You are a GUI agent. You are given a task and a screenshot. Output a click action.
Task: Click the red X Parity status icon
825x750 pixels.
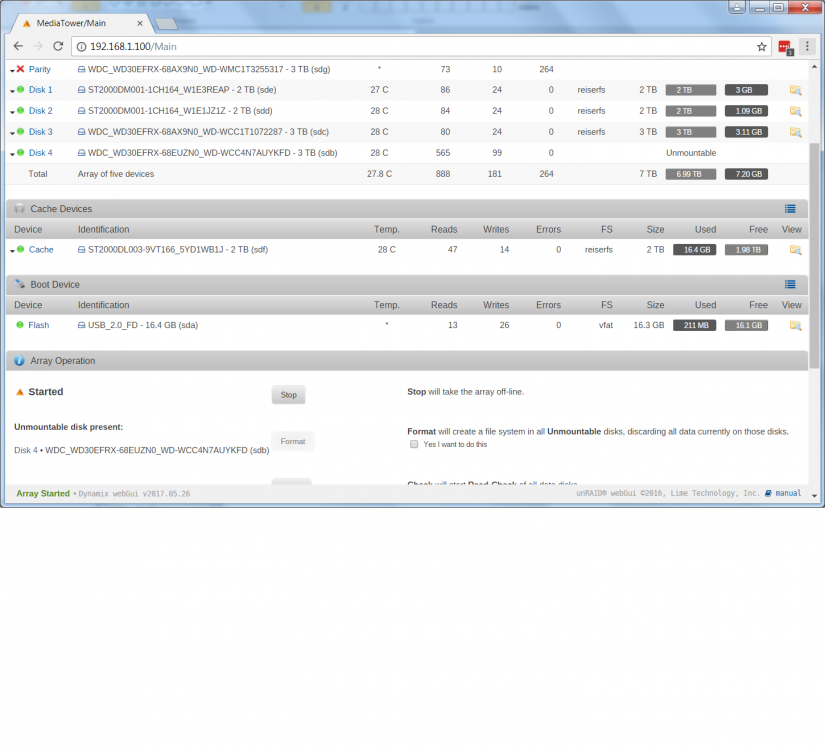click(x=21, y=69)
